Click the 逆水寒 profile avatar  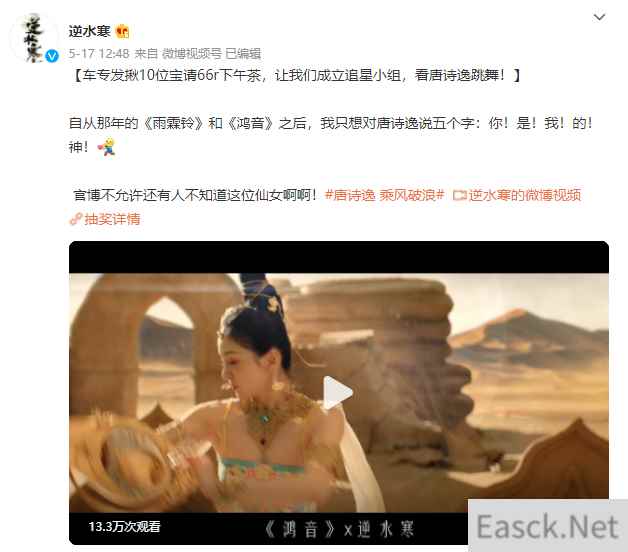[x=34, y=38]
